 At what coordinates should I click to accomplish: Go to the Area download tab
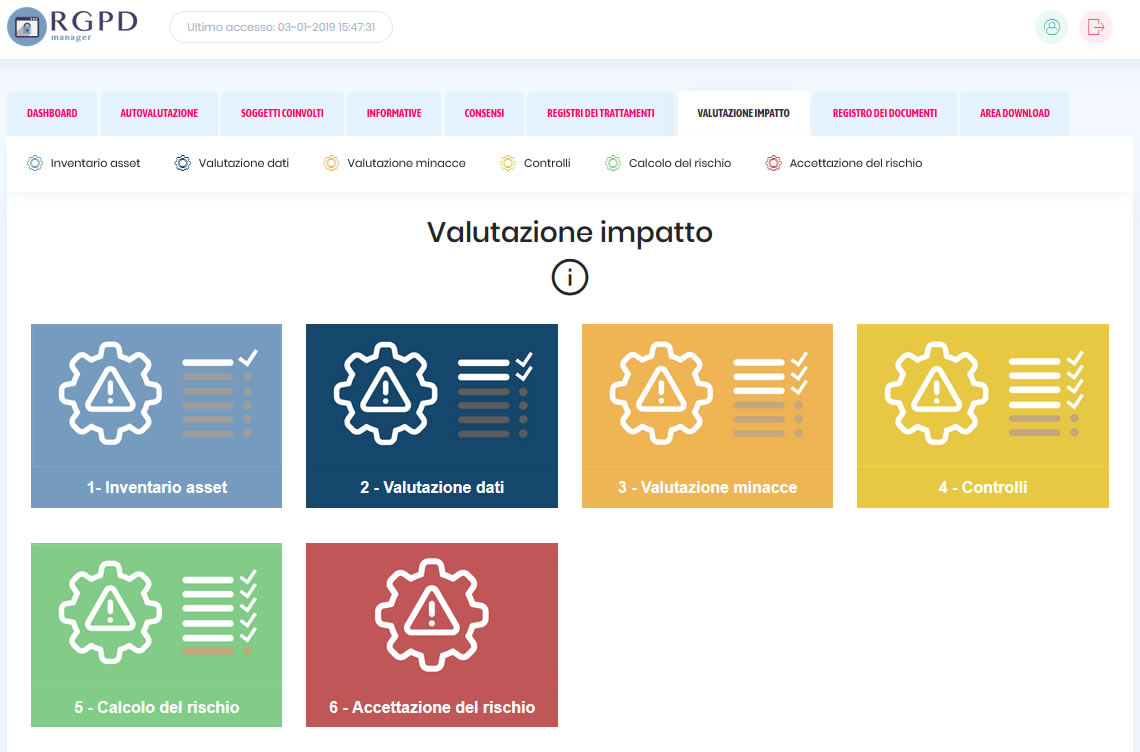[1015, 113]
